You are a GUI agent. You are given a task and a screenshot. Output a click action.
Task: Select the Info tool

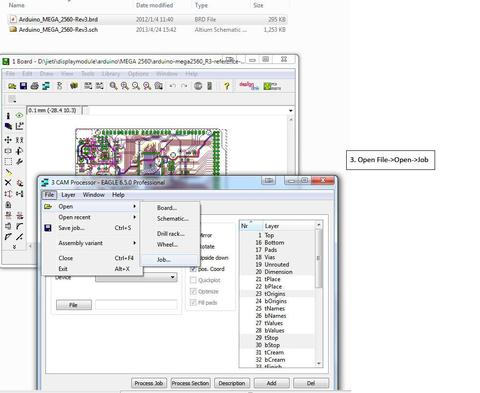[x=8, y=116]
